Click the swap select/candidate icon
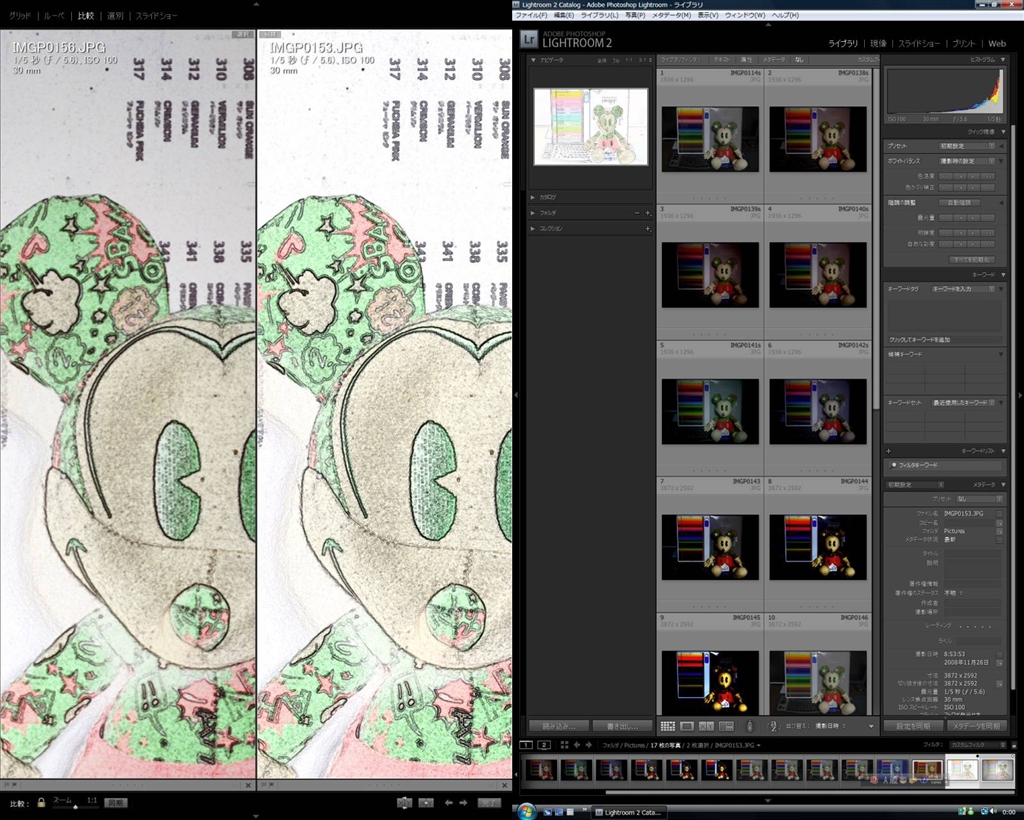Viewport: 1024px width, 820px height. click(x=404, y=803)
